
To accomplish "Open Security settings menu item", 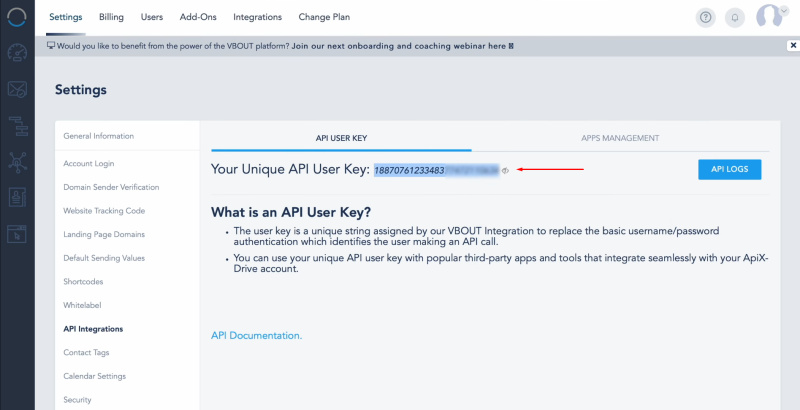I will pos(77,400).
